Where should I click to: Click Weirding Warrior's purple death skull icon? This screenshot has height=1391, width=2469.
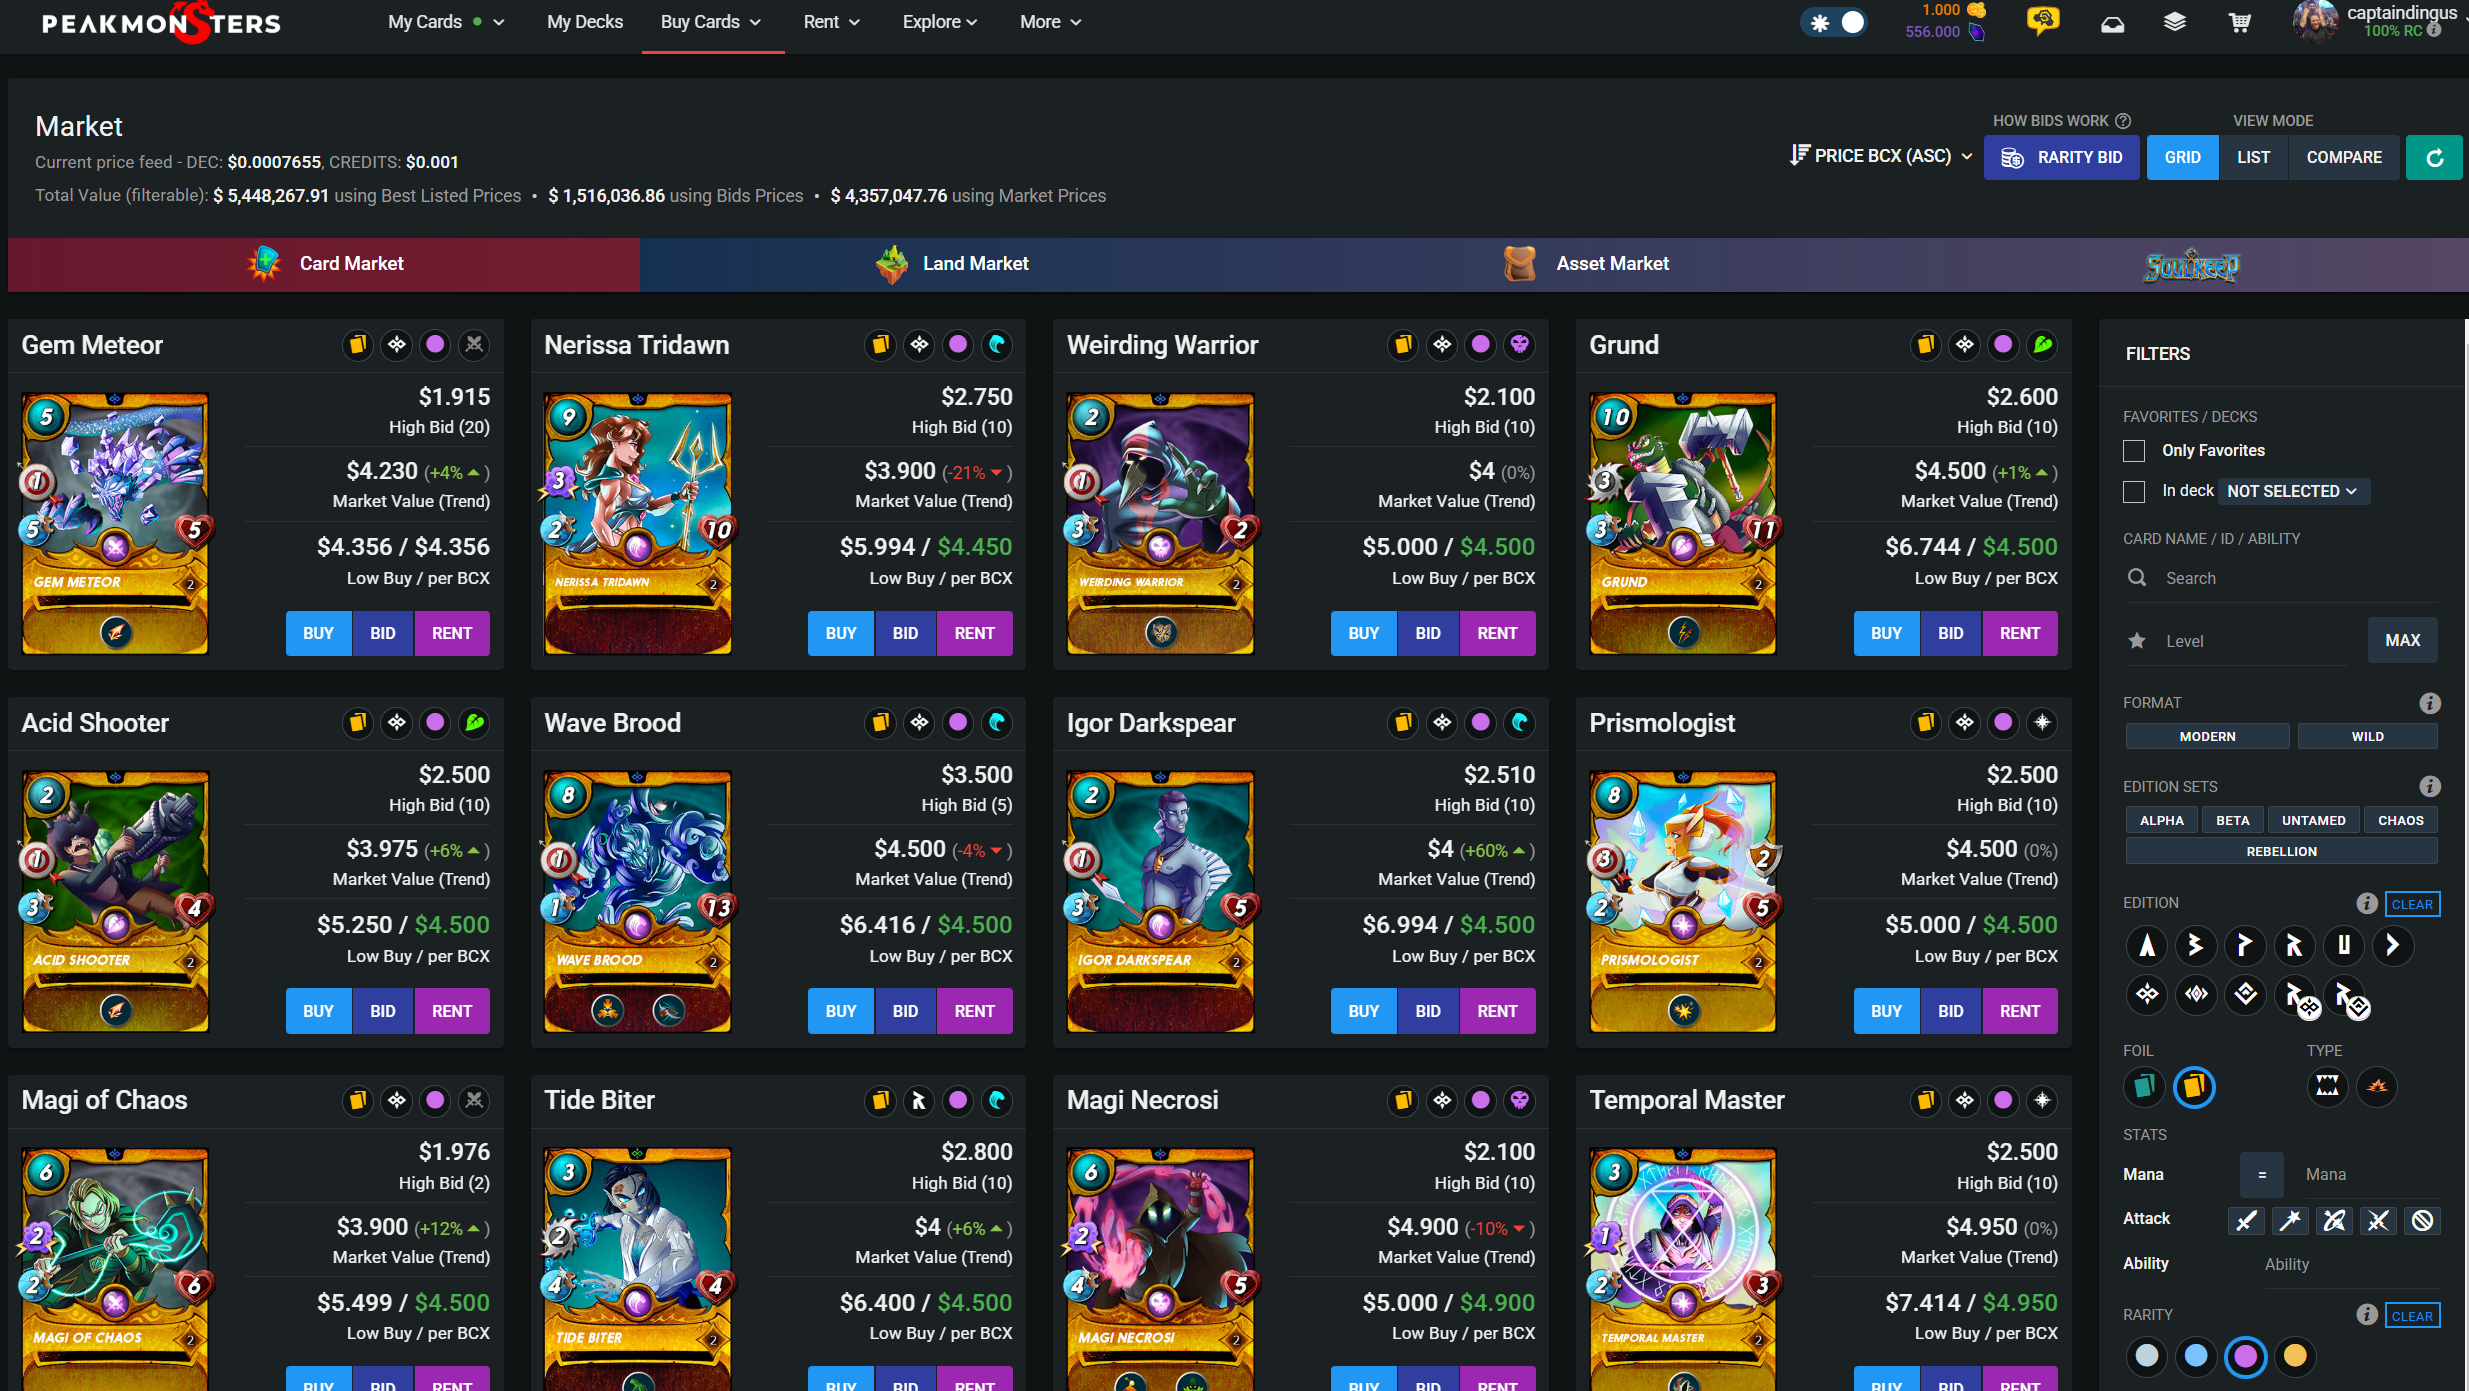point(1519,345)
